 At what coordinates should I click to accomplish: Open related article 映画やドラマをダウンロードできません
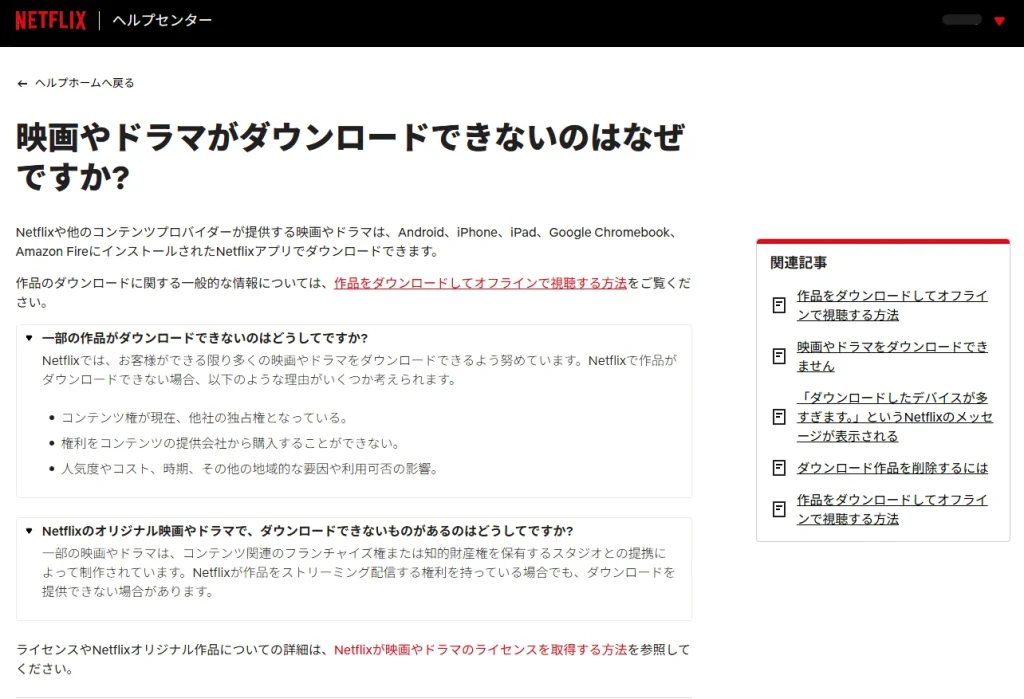pyautogui.click(x=892, y=356)
